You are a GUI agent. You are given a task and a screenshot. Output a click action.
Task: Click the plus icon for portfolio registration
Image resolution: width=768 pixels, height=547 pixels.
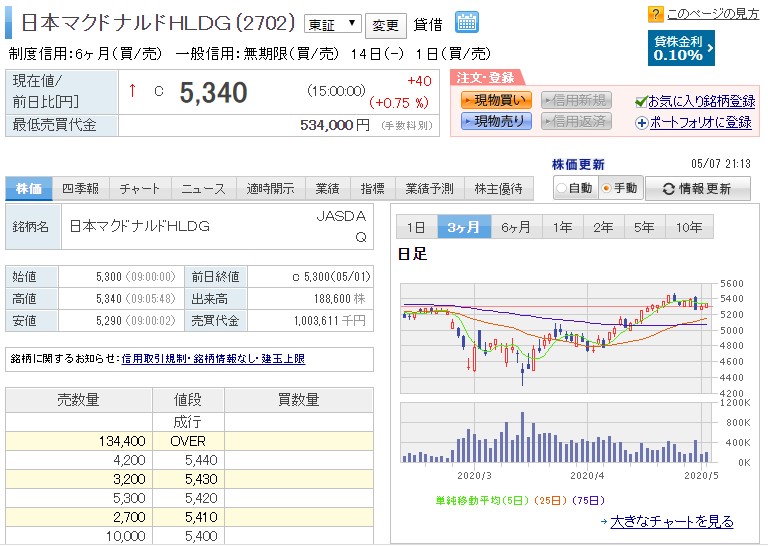click(x=641, y=122)
